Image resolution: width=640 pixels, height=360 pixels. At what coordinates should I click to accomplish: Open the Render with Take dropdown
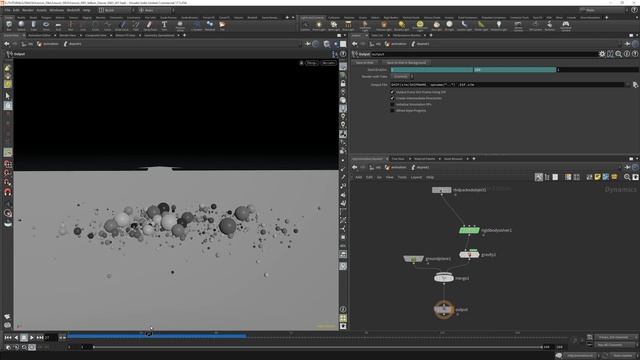(x=402, y=76)
